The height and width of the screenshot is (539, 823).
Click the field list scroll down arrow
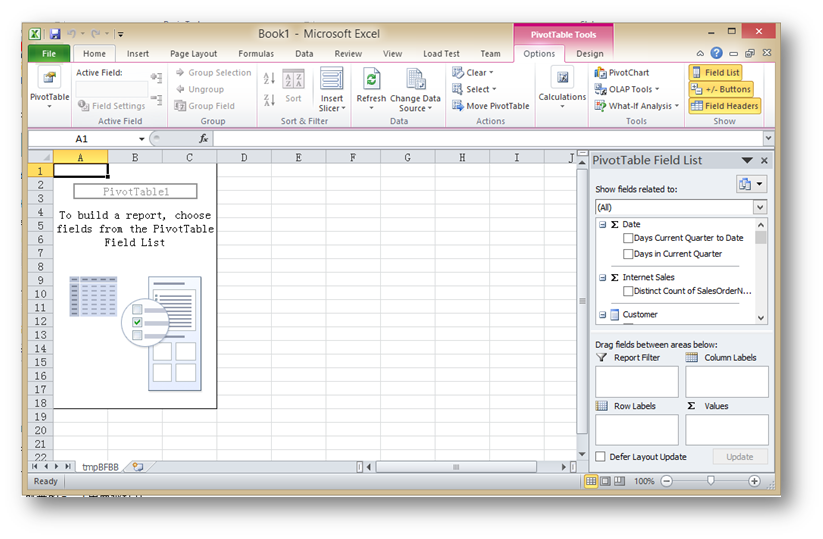click(x=761, y=318)
